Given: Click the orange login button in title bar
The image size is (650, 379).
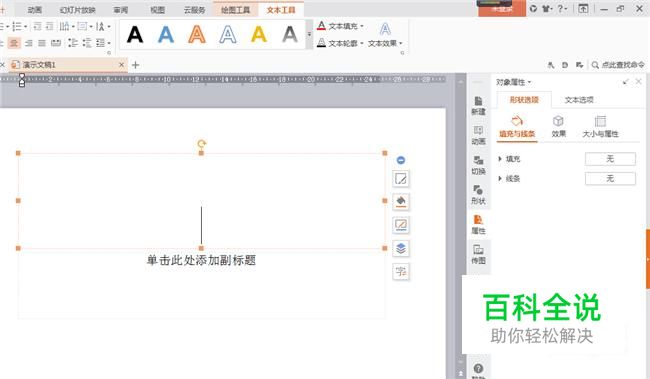Looking at the screenshot, I should [502, 8].
